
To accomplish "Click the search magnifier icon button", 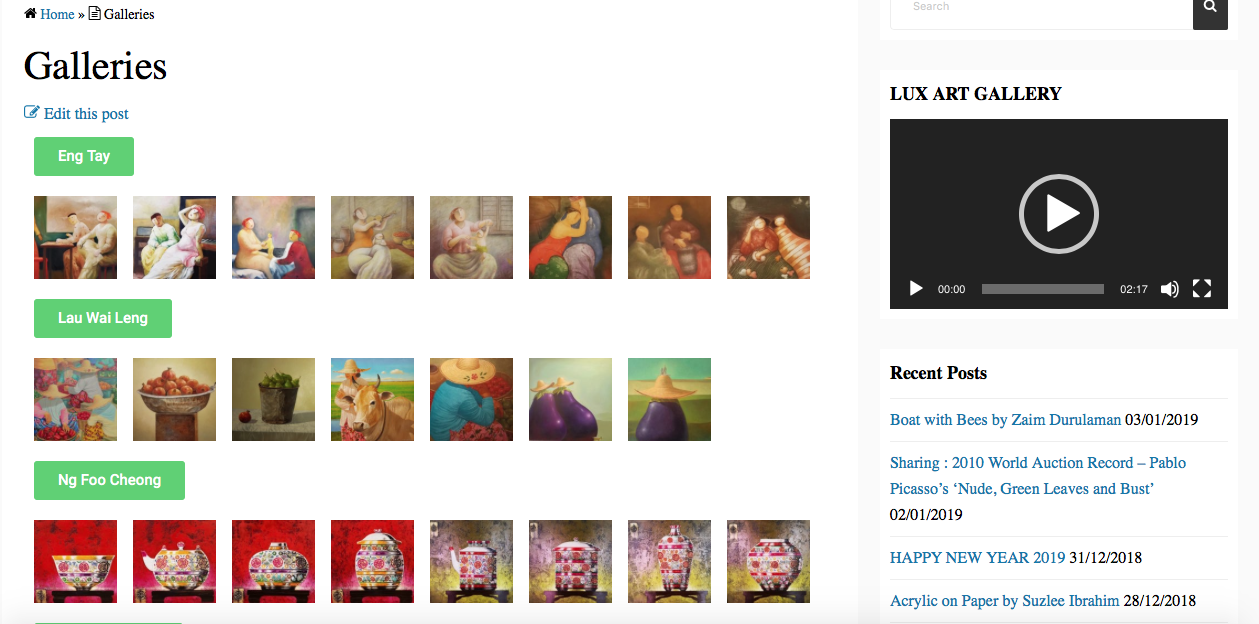I will click(x=1210, y=10).
